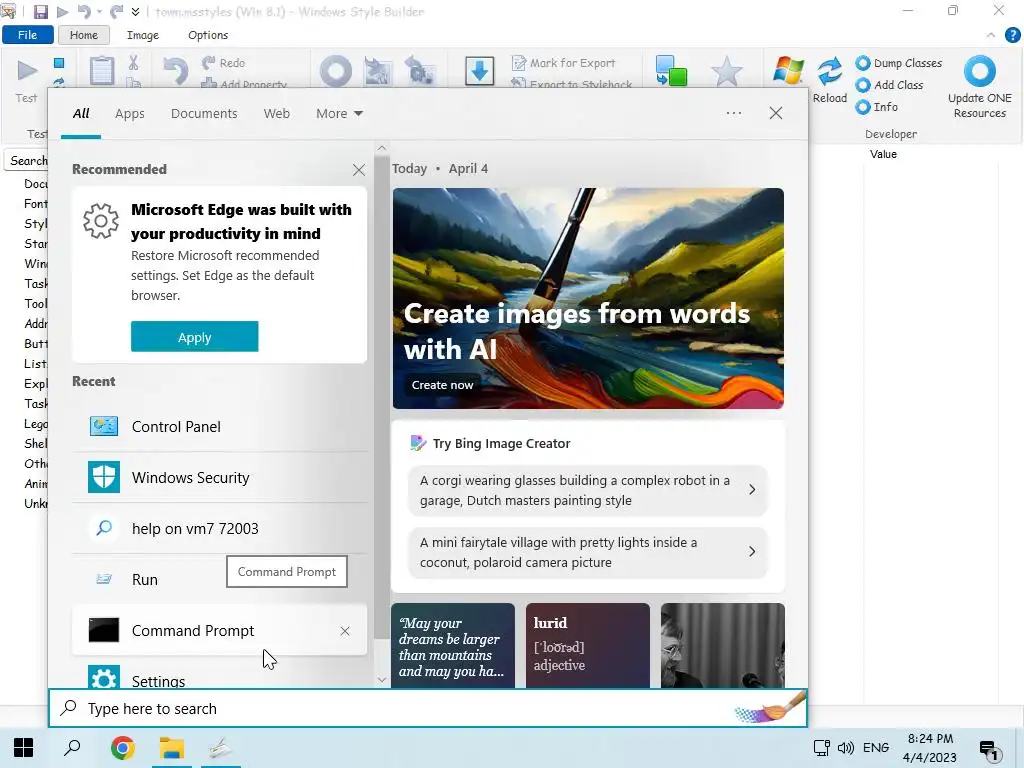
Task: Click the Create now button on AI image
Action: tap(442, 385)
